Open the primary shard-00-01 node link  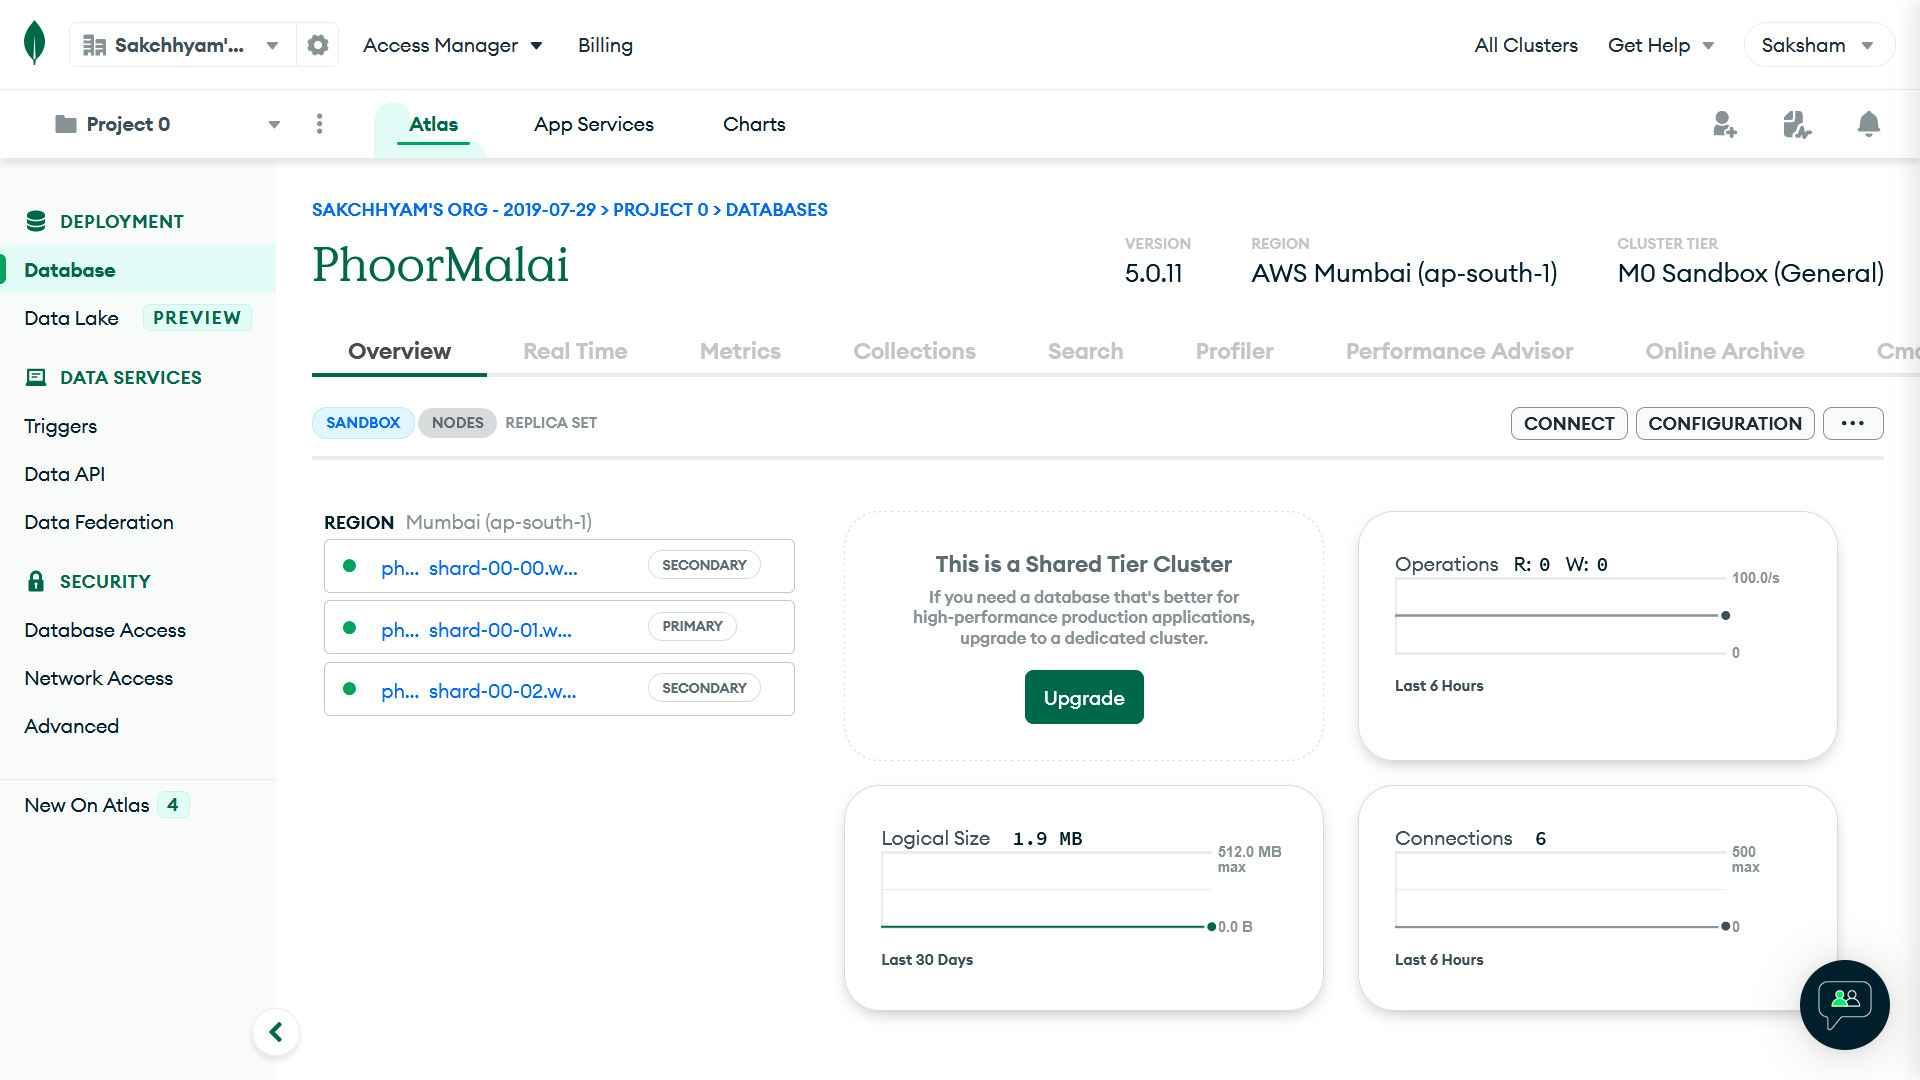click(476, 630)
